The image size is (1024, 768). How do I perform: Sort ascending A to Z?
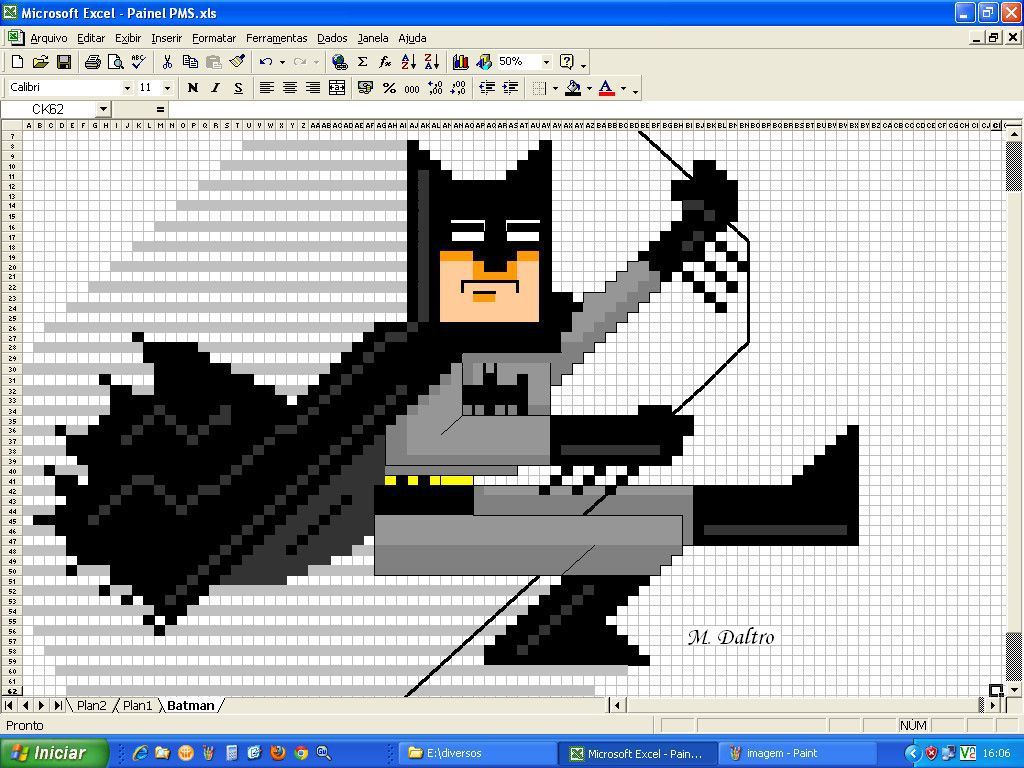pos(409,62)
